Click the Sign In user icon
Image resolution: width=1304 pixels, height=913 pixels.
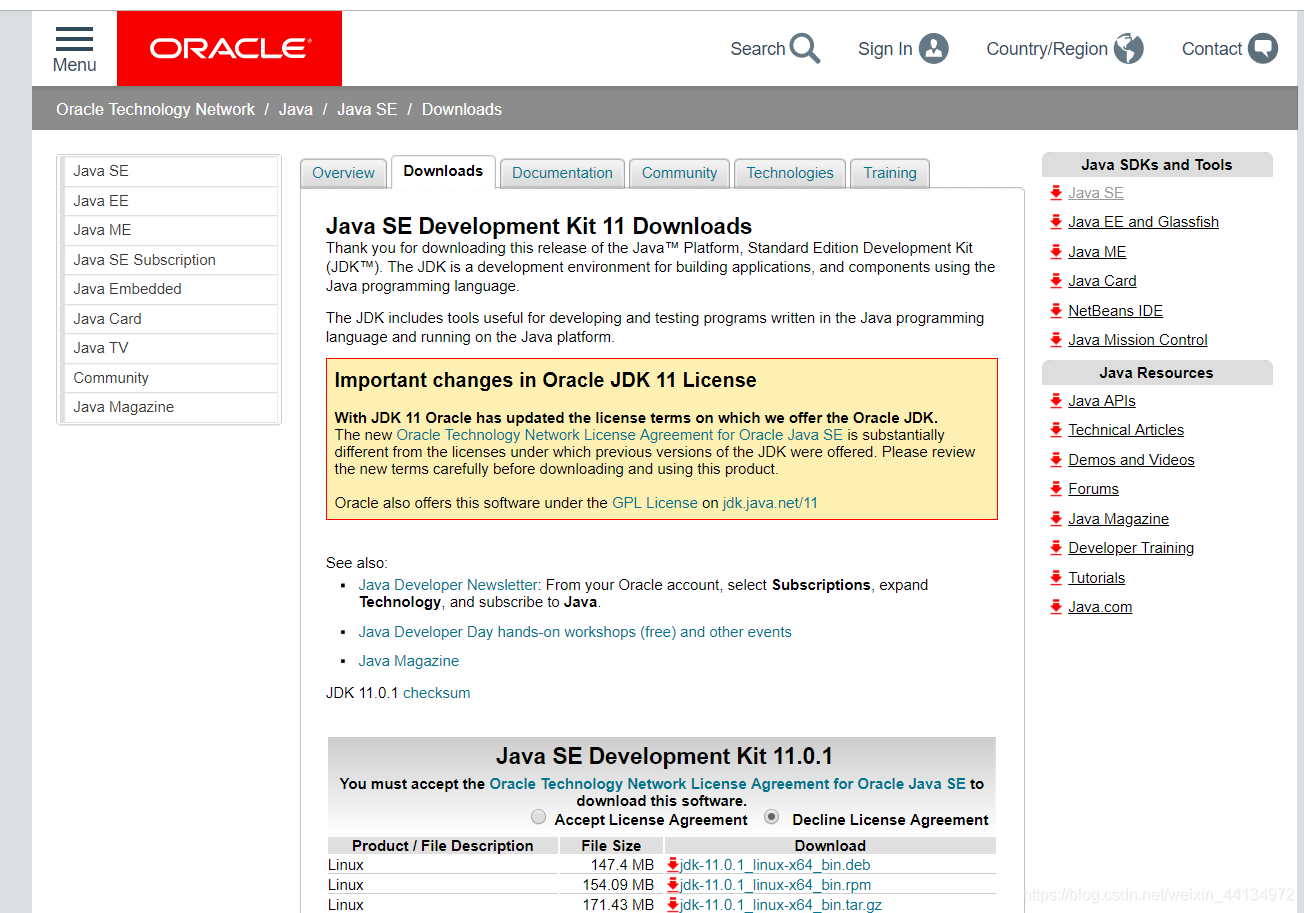click(933, 48)
